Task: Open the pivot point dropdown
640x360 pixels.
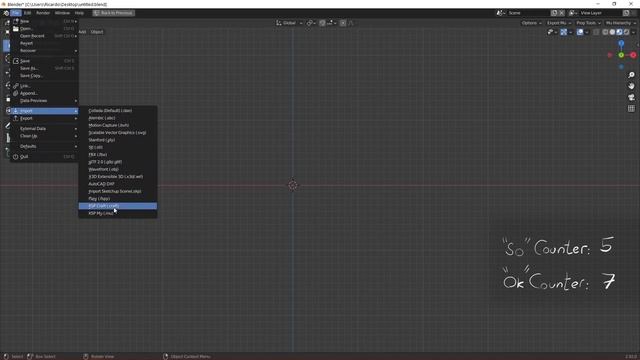Action: (x=311, y=23)
